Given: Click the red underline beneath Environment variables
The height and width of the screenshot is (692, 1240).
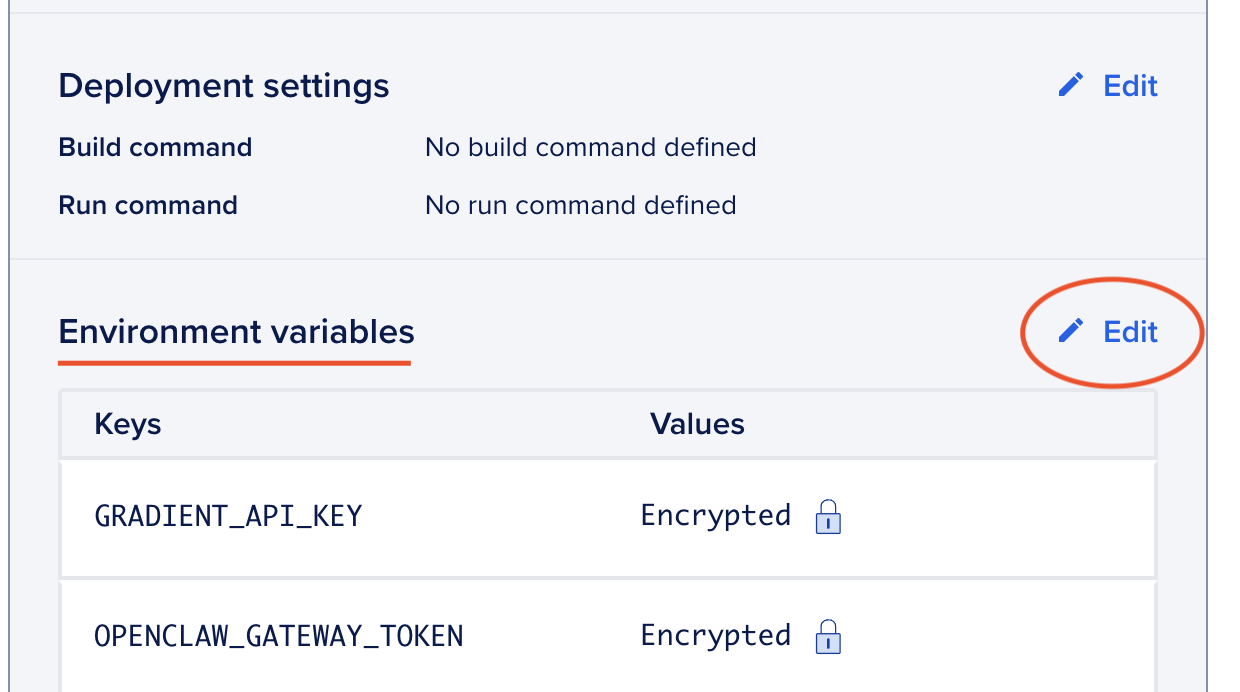Looking at the screenshot, I should [235, 362].
